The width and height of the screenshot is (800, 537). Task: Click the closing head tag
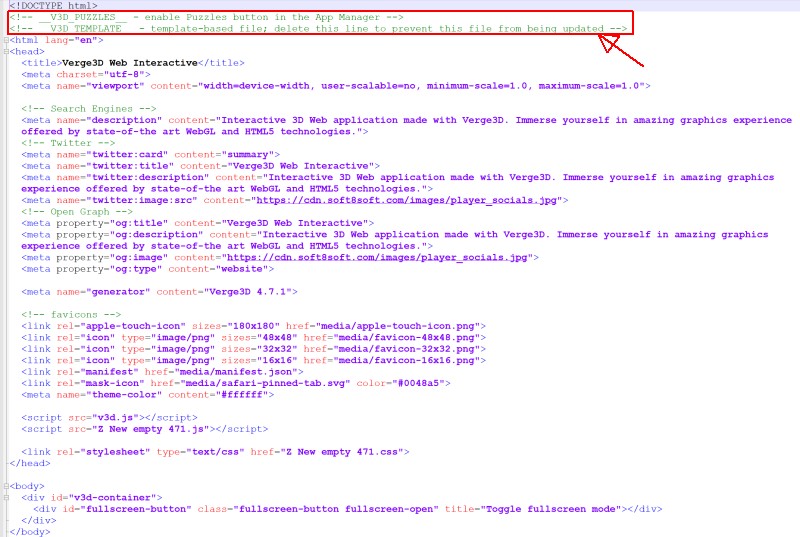30,463
